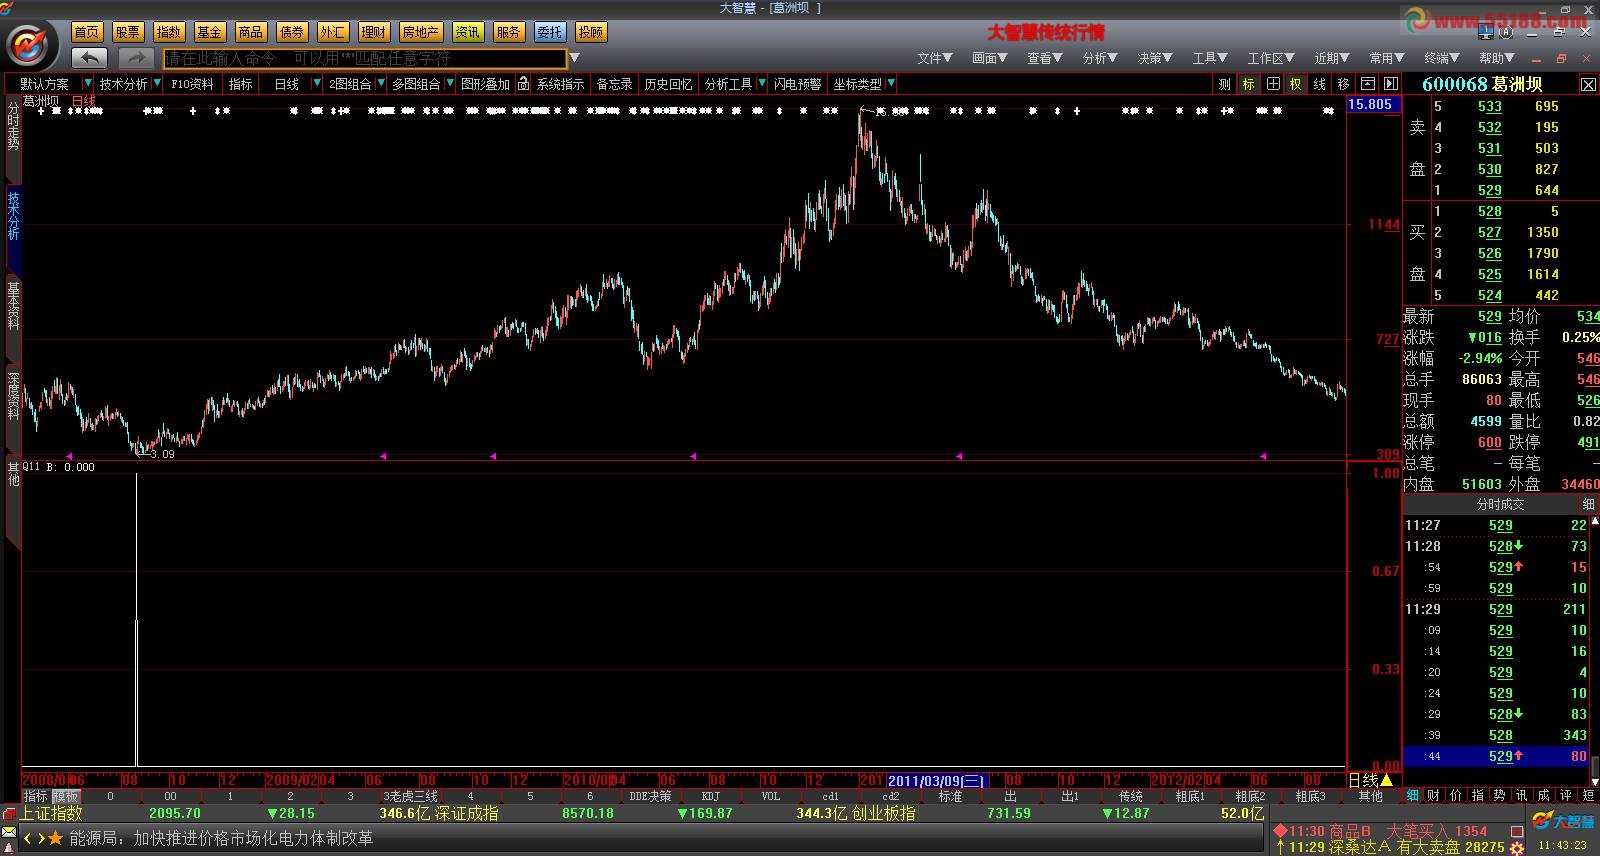Screen dimensions: 1600x856
Task: Expand the 多图组合 dropdown arrow
Action: coord(450,84)
